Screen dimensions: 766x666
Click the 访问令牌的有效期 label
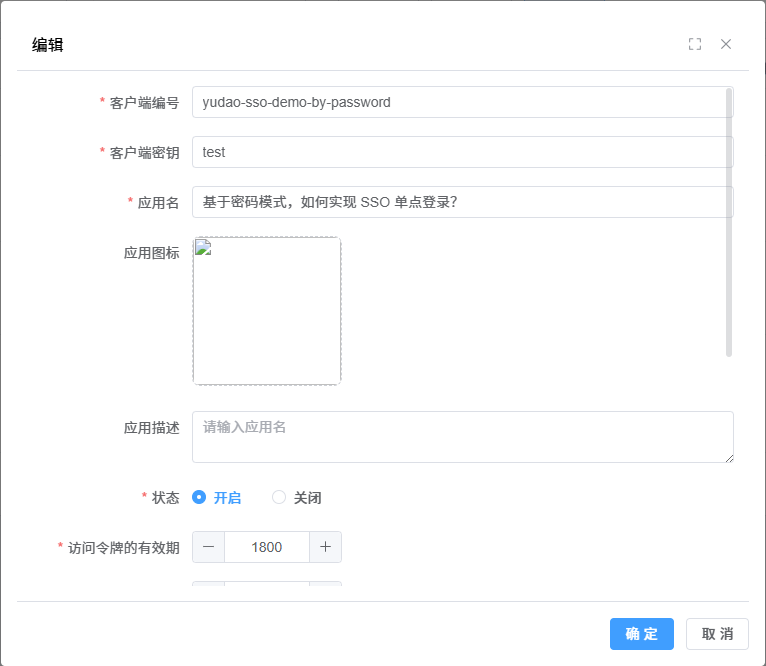tap(123, 547)
